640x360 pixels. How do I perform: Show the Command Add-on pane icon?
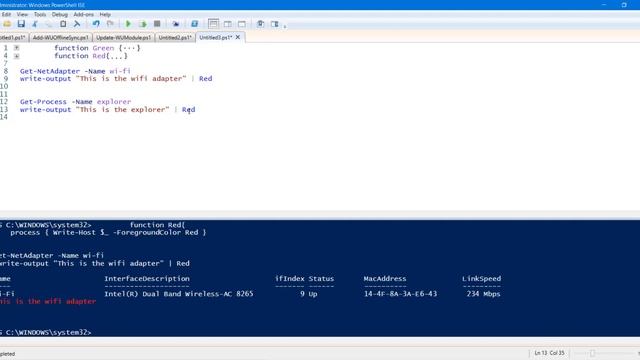(275, 24)
